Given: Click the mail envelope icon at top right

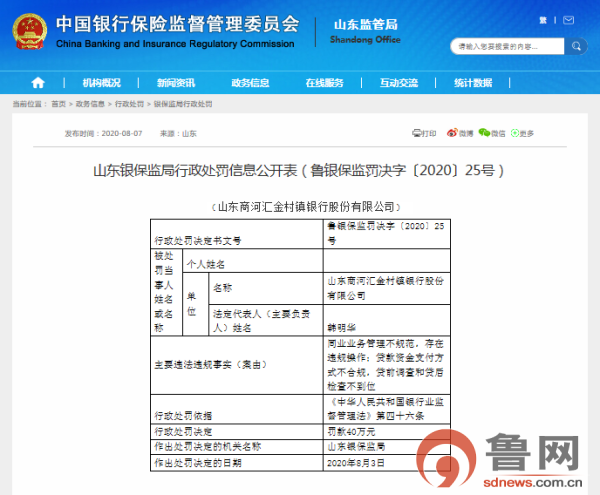Looking at the screenshot, I should [x=568, y=20].
